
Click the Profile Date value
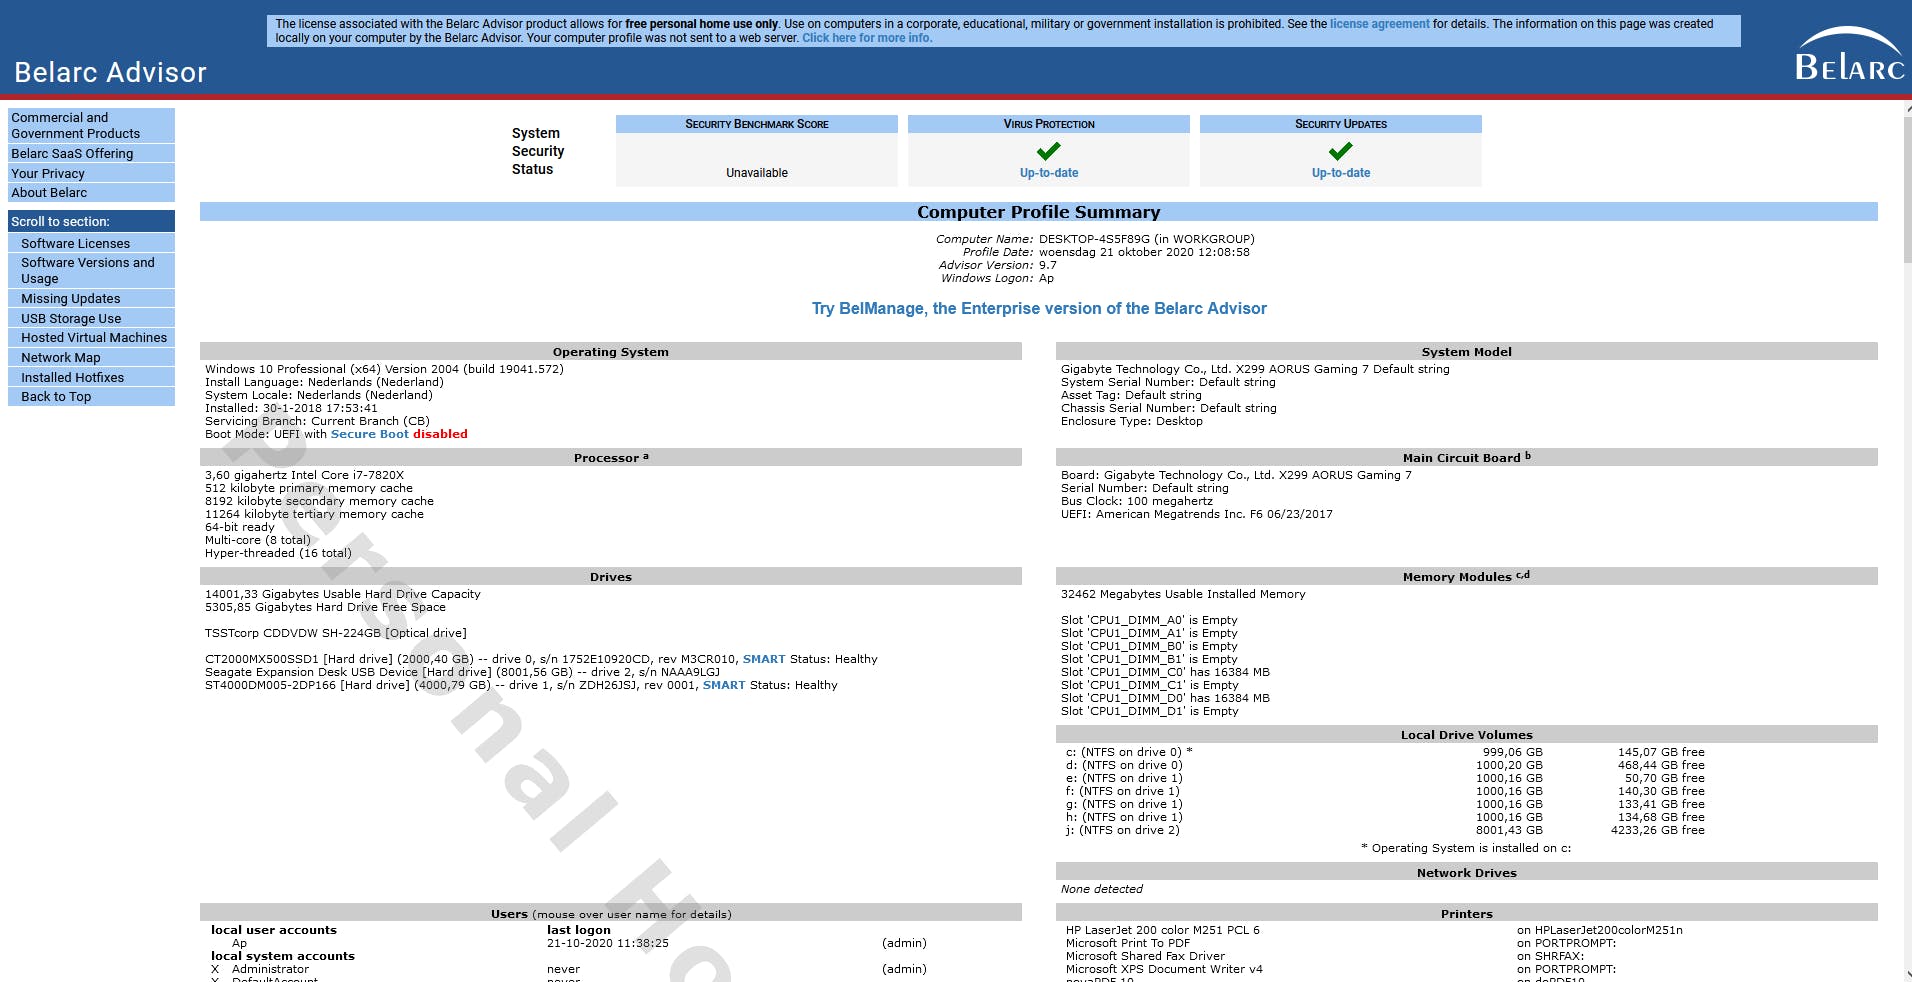click(x=1144, y=252)
